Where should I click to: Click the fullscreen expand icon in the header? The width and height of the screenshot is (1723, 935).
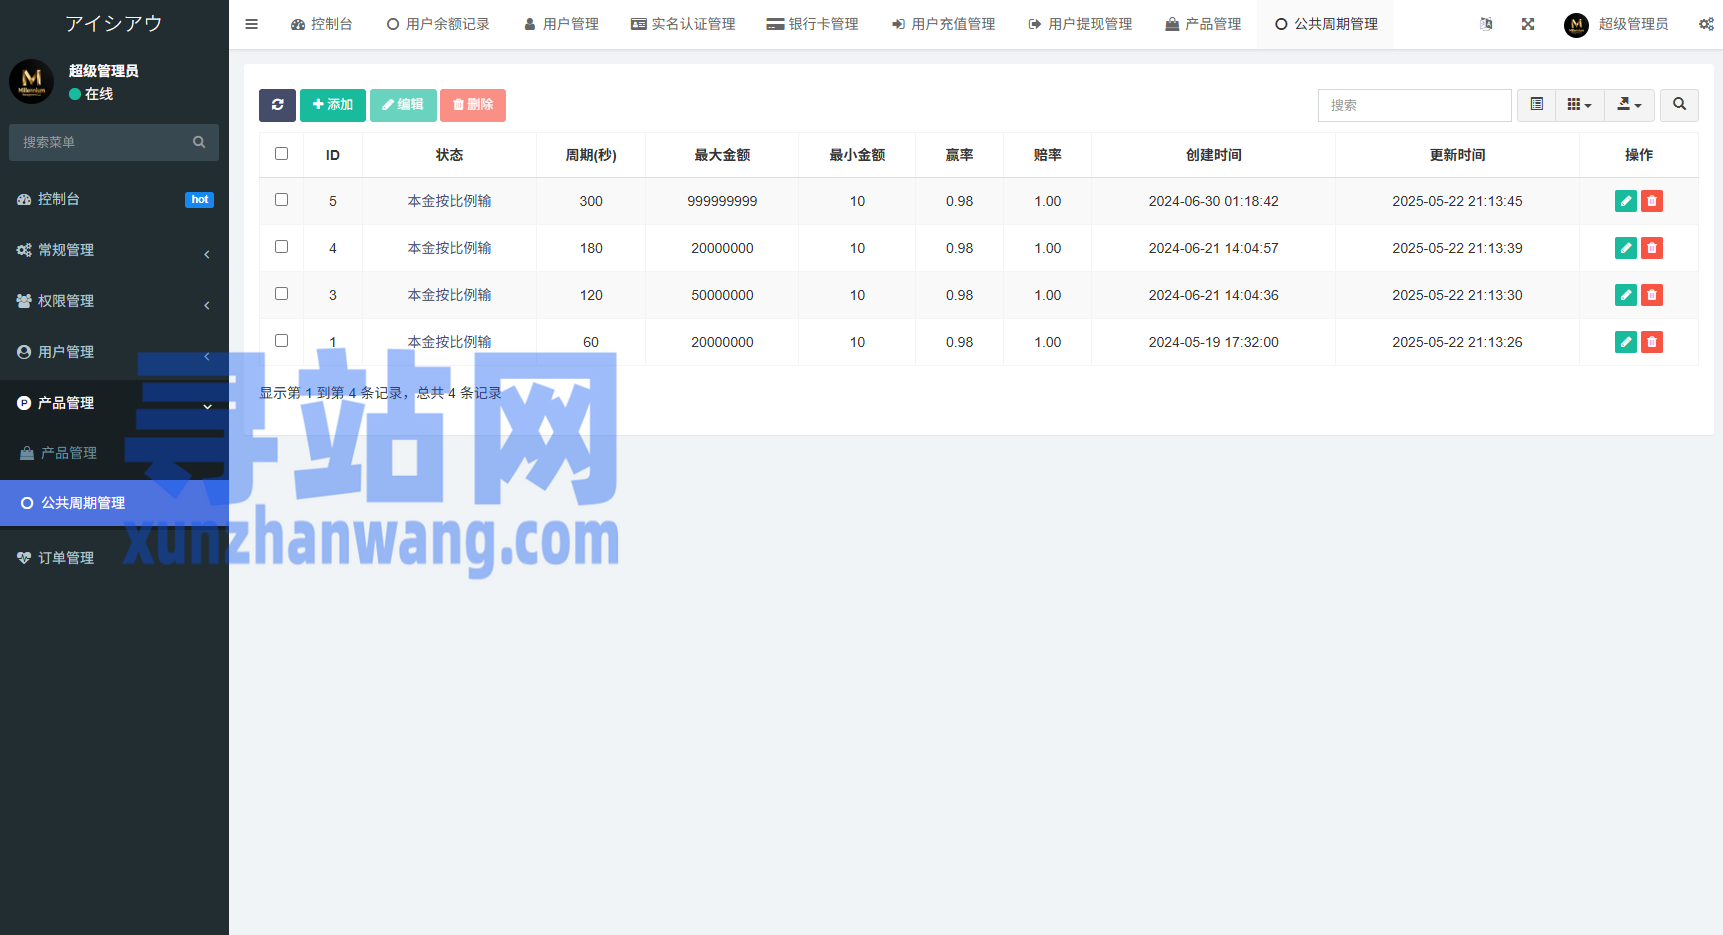pos(1528,24)
